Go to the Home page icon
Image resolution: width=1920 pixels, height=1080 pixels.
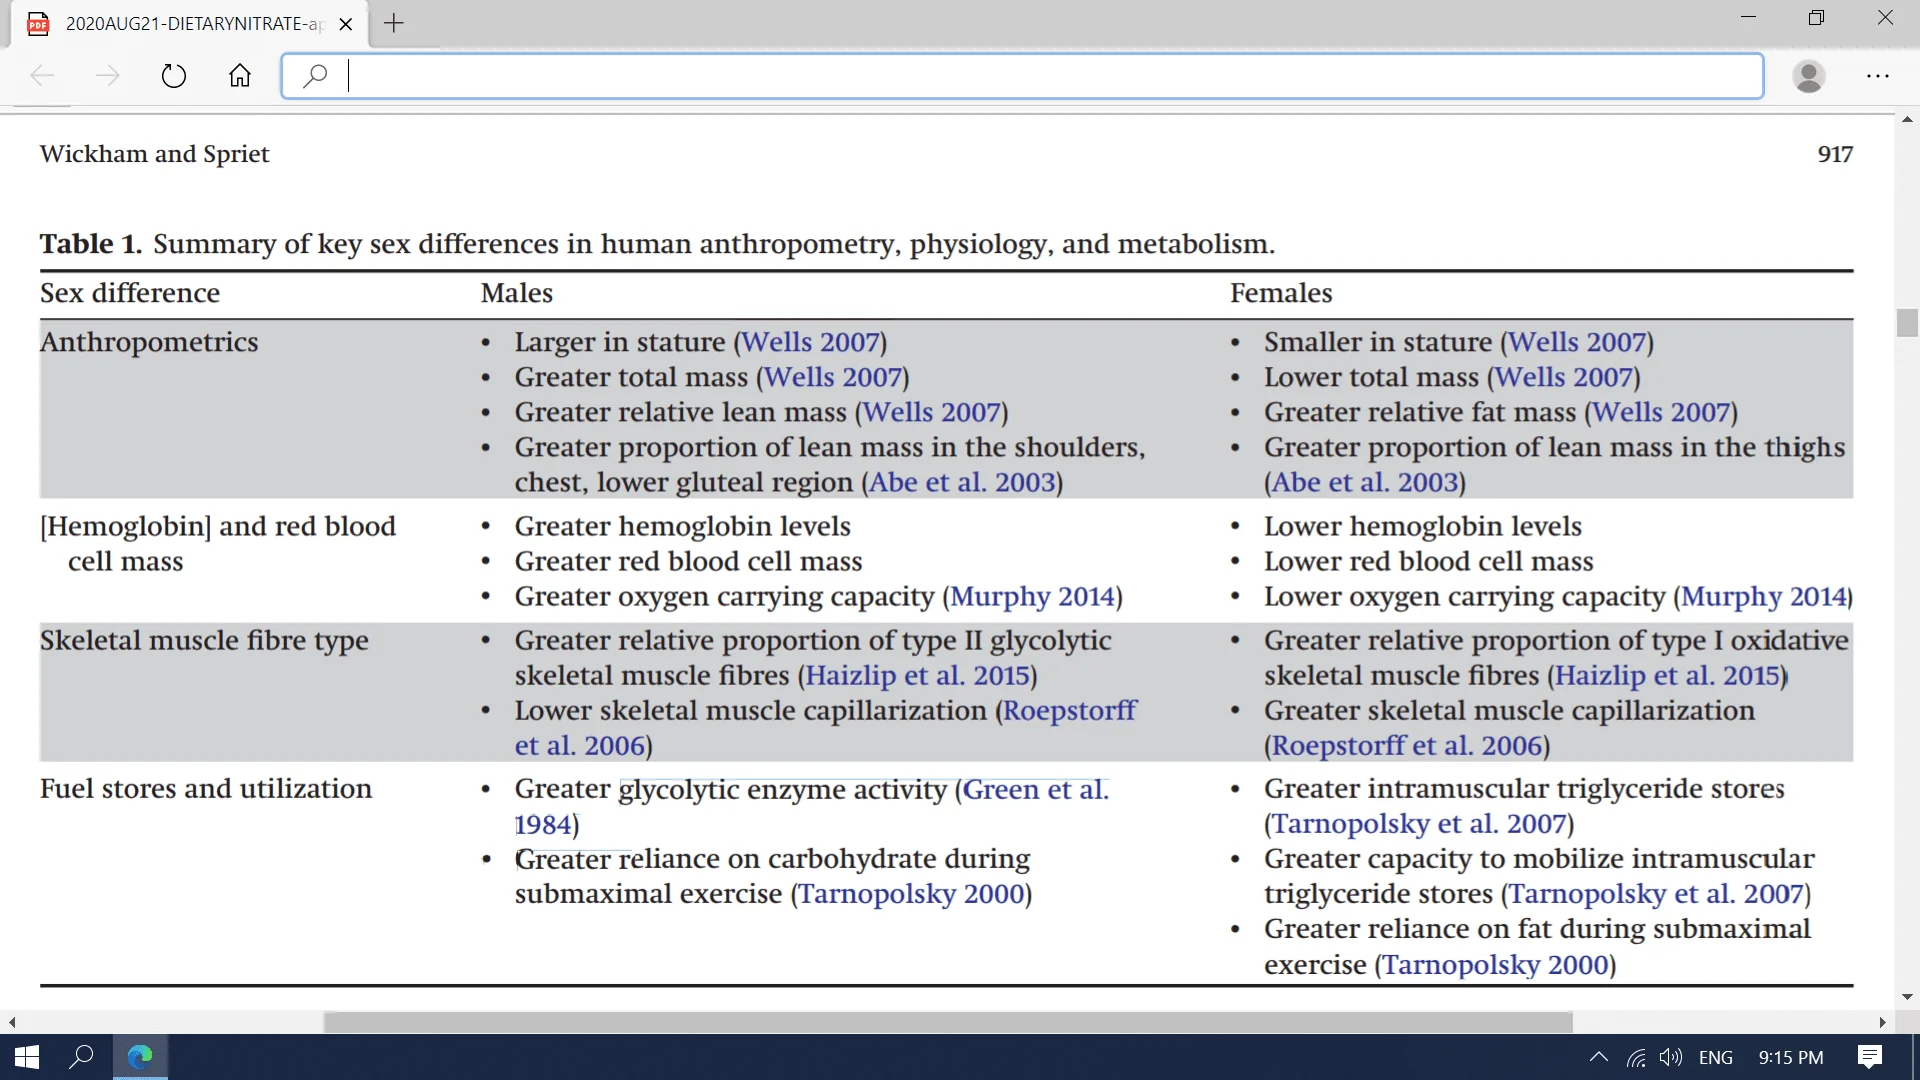[240, 76]
